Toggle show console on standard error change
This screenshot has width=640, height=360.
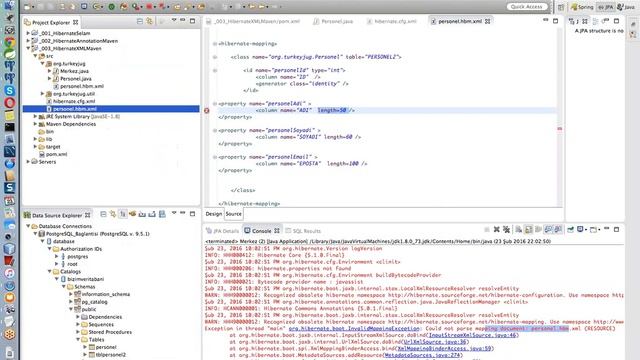(558, 230)
